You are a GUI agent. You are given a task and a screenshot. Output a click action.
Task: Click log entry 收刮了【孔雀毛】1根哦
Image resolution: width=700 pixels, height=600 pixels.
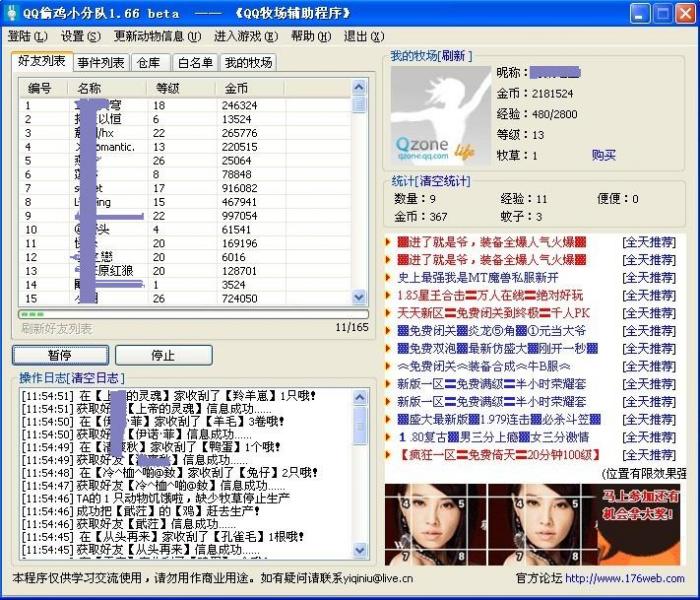pyautogui.click(x=163, y=537)
